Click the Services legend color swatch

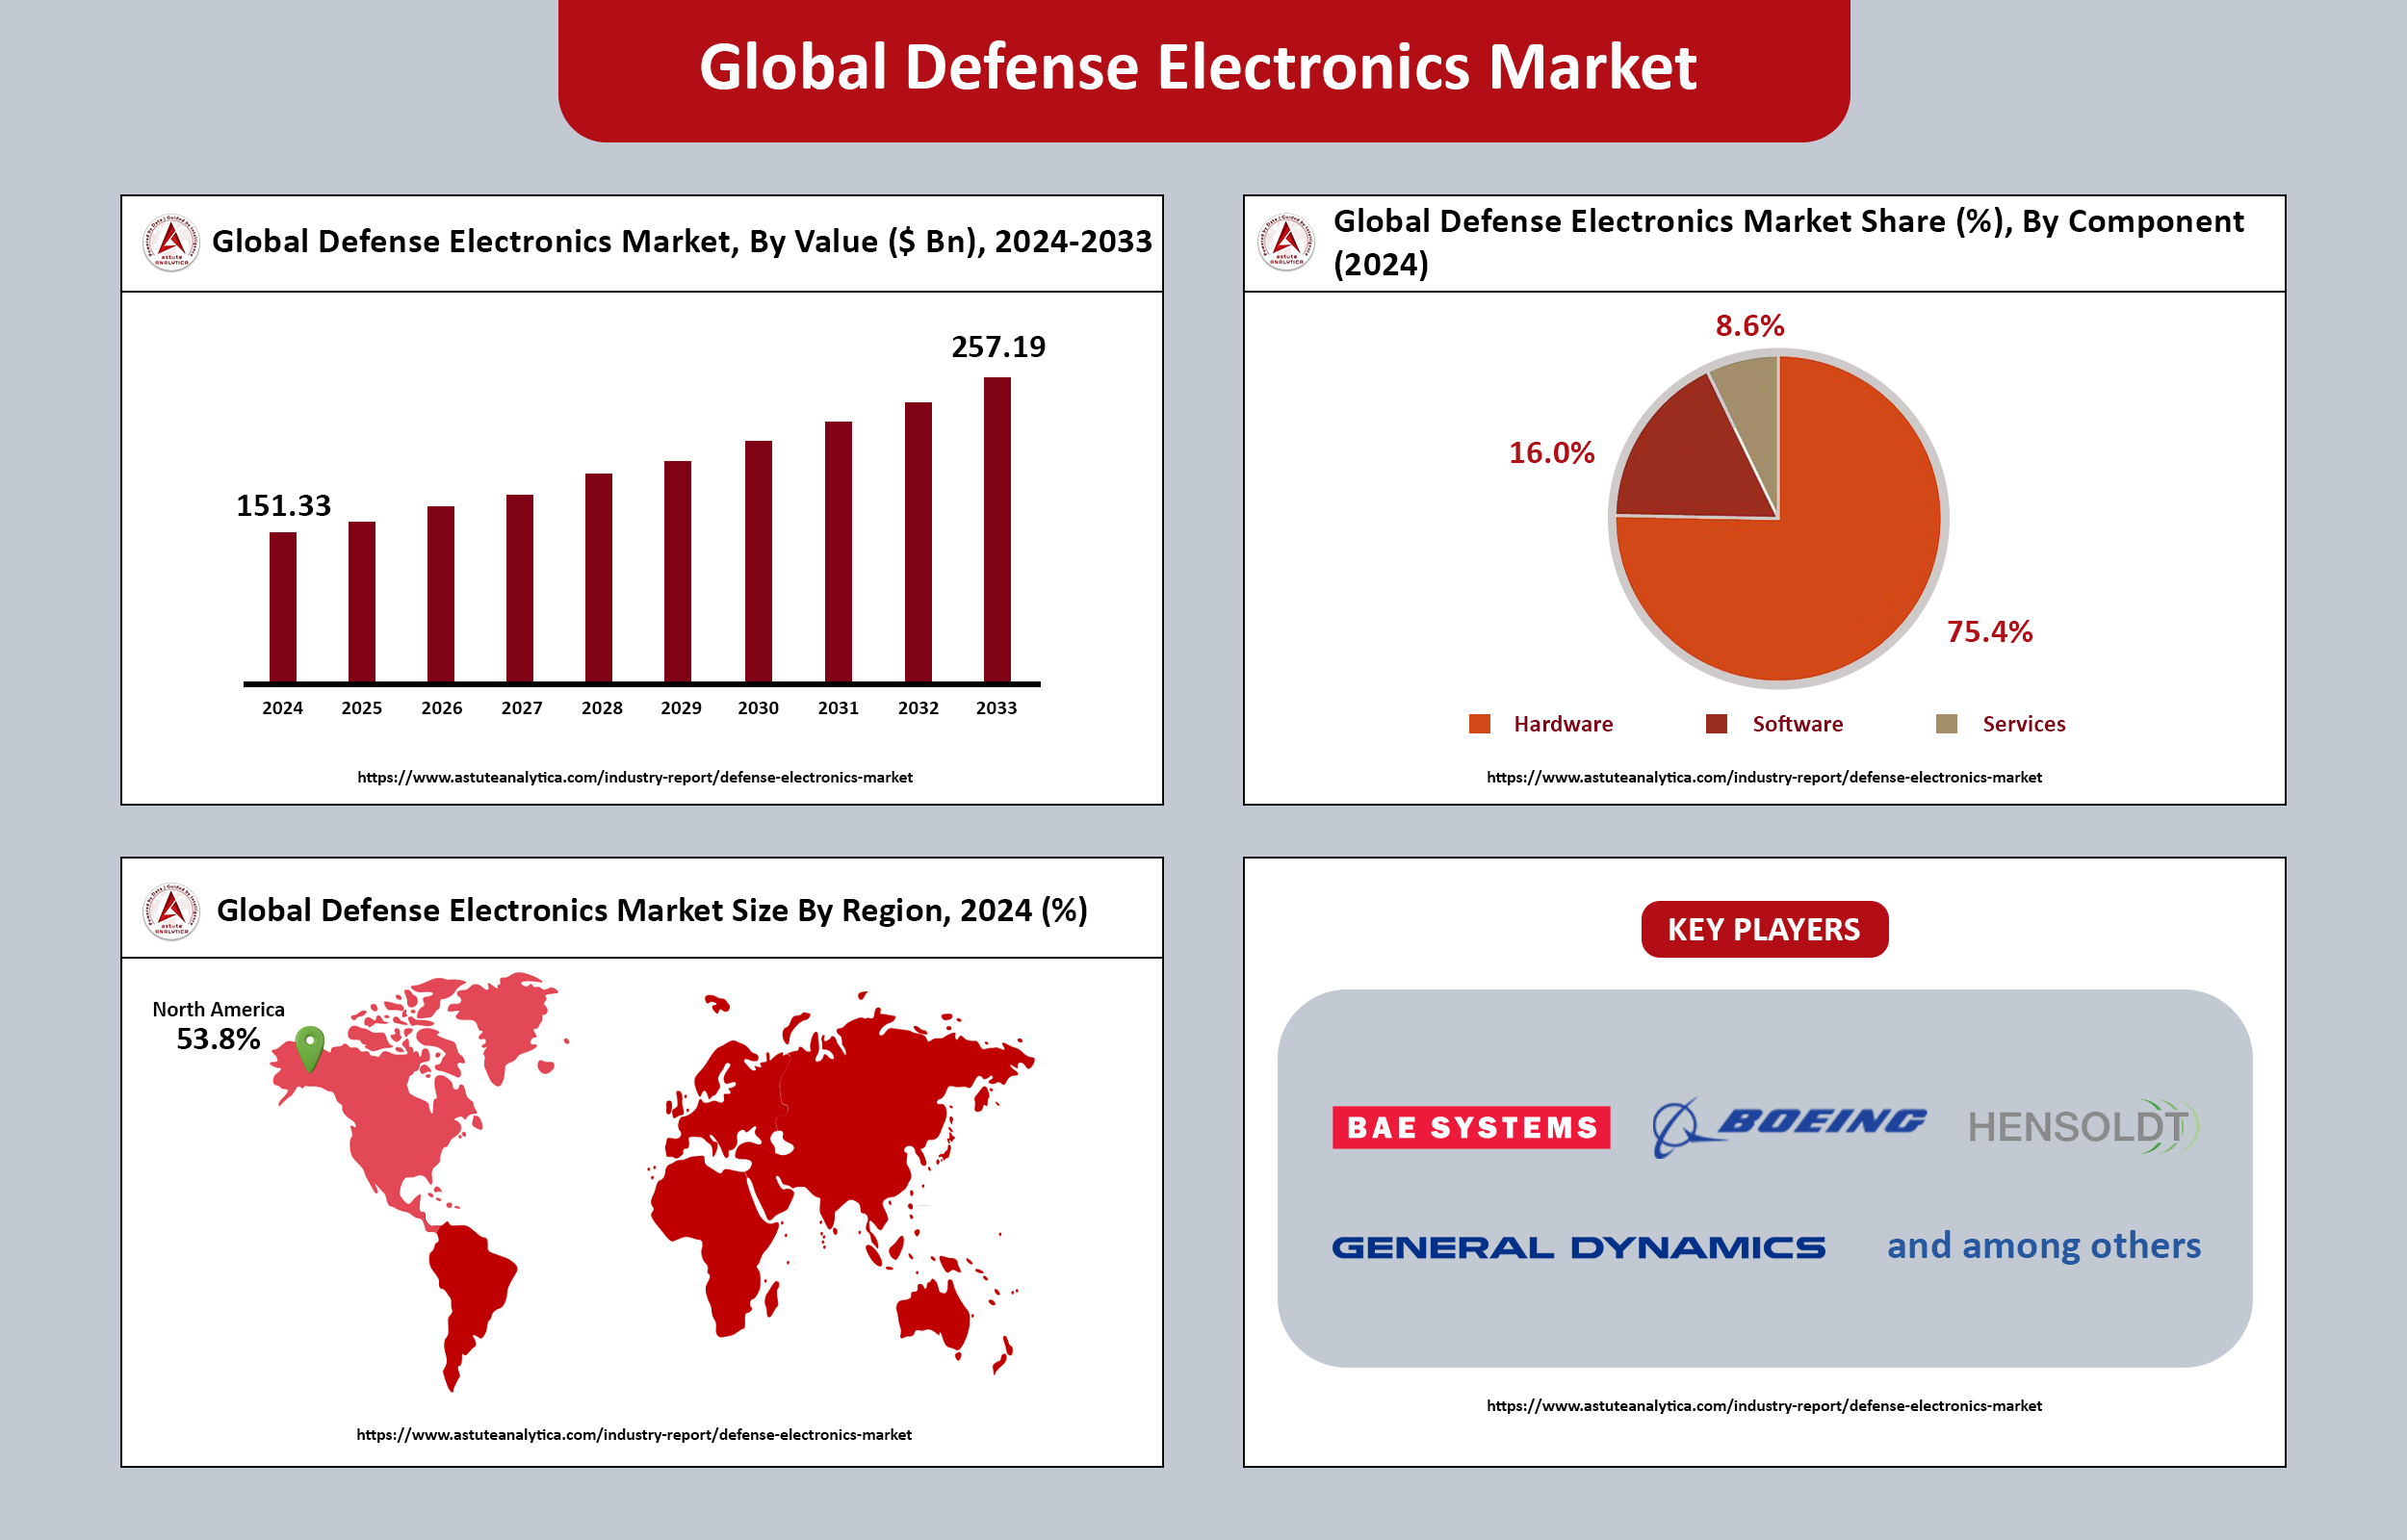[1946, 723]
